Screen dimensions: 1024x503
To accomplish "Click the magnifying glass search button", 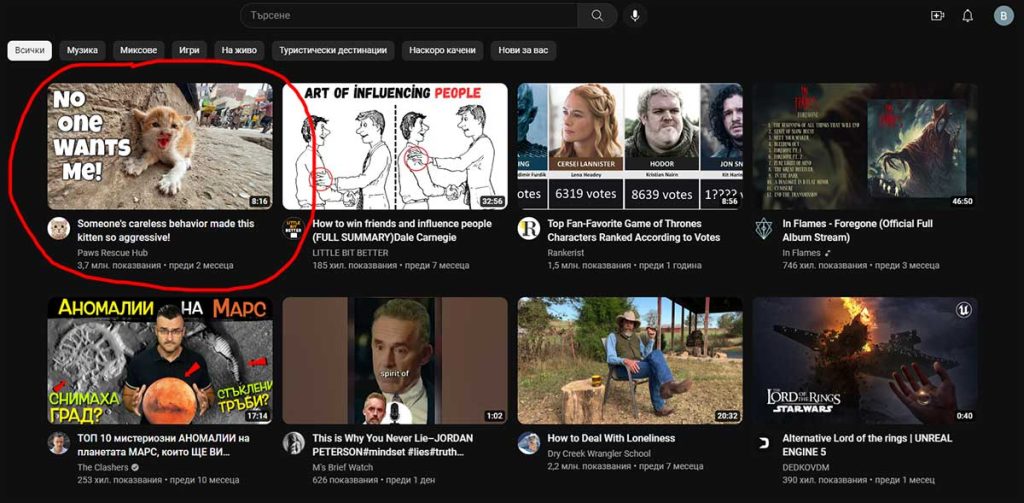I will (x=597, y=16).
